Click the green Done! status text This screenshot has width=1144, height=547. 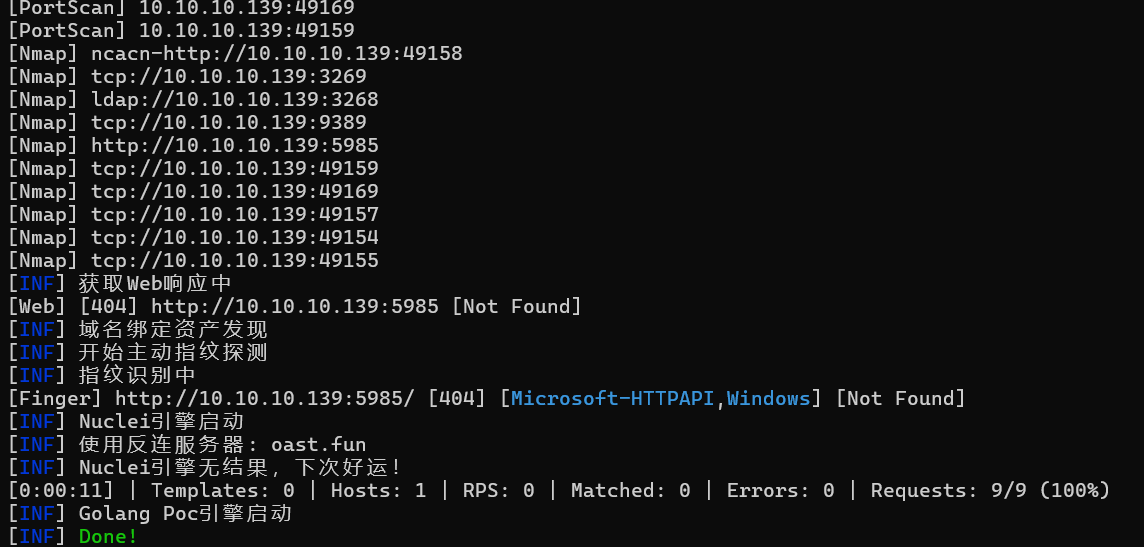108,536
